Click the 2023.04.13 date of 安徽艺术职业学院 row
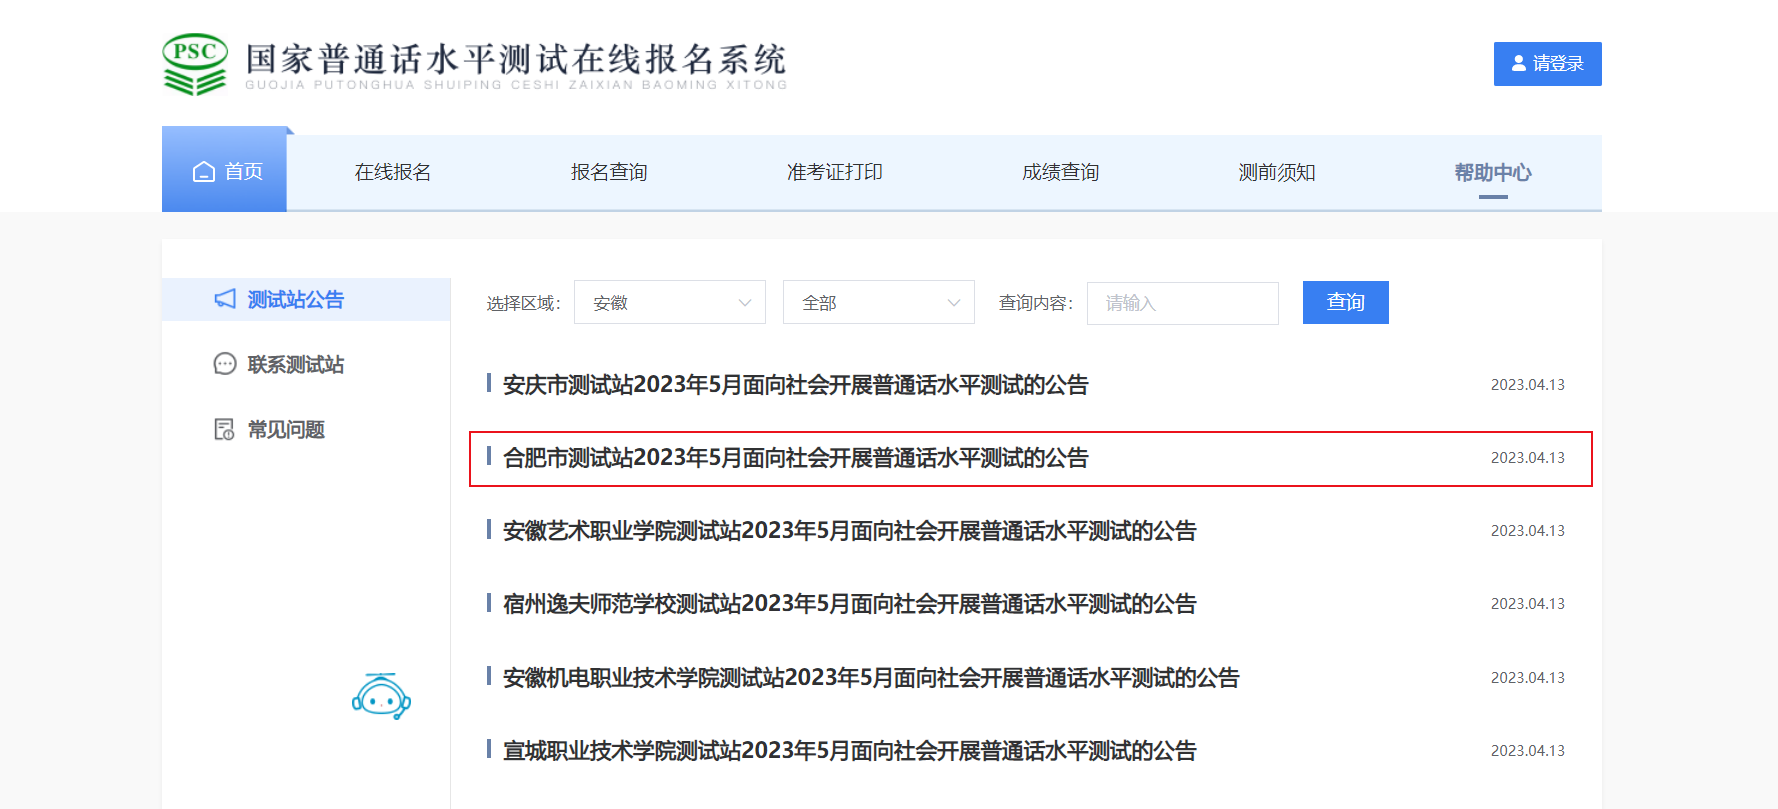The width and height of the screenshot is (1778, 809). pyautogui.click(x=1528, y=531)
